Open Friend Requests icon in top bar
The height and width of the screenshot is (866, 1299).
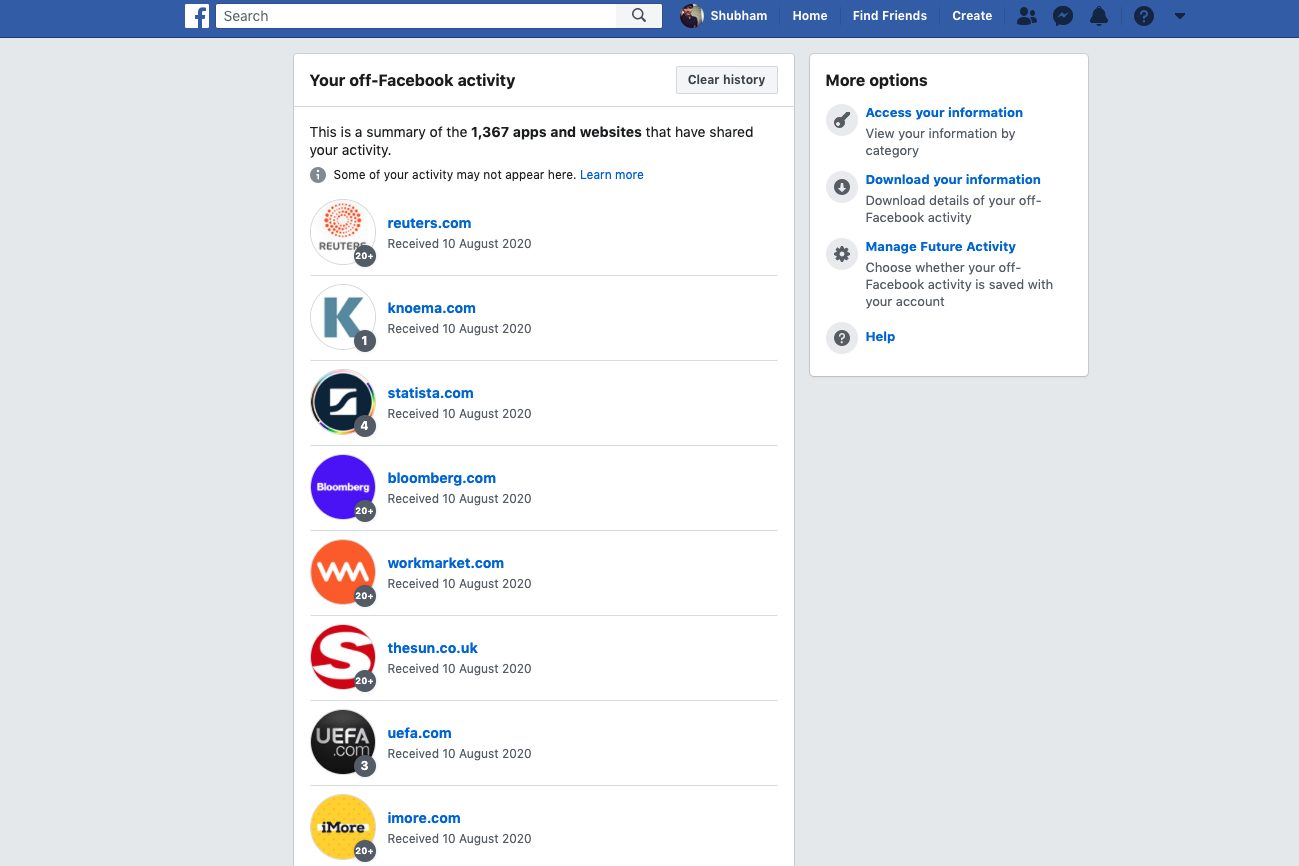[x=1026, y=16]
